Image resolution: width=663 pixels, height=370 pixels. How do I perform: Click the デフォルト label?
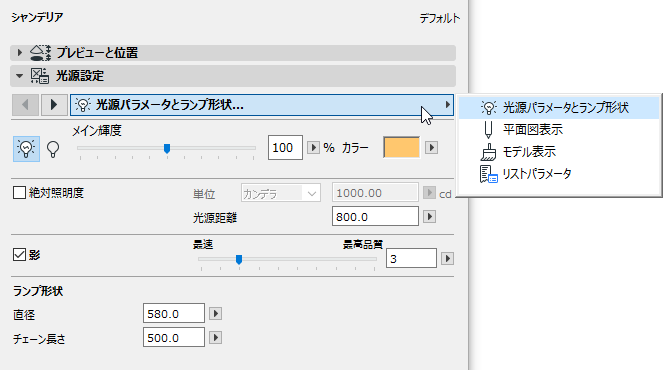click(x=440, y=18)
